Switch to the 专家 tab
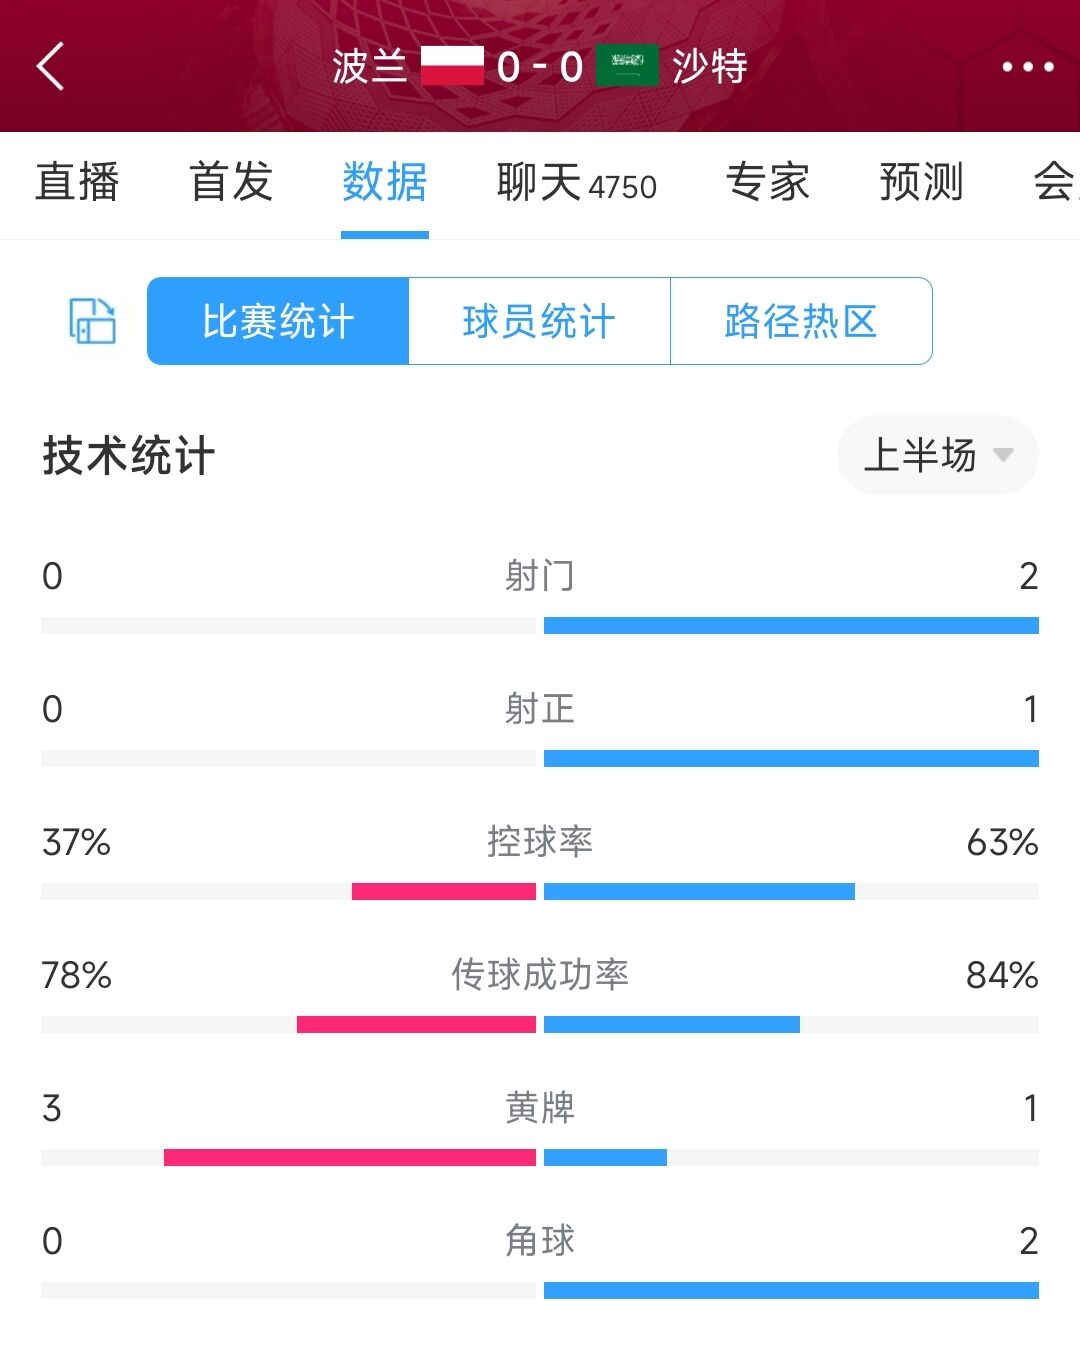This screenshot has width=1080, height=1352. tap(768, 182)
